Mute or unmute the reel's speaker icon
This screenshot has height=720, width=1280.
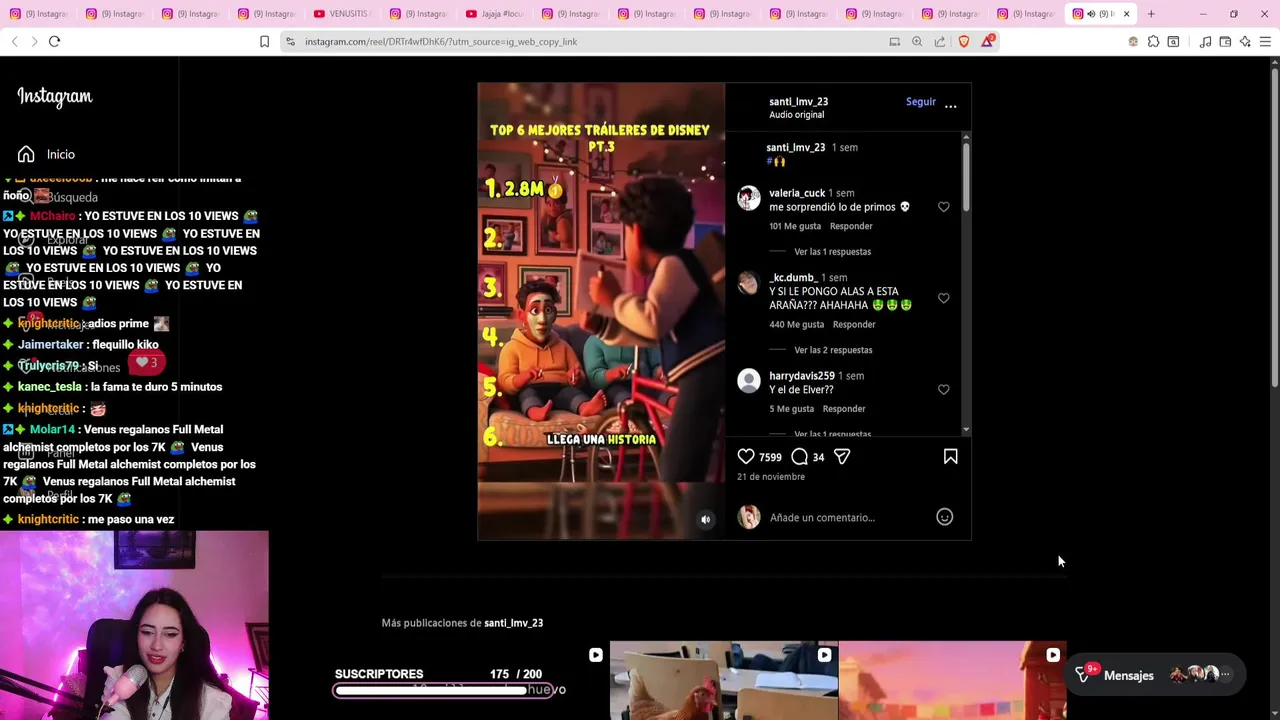click(x=705, y=519)
